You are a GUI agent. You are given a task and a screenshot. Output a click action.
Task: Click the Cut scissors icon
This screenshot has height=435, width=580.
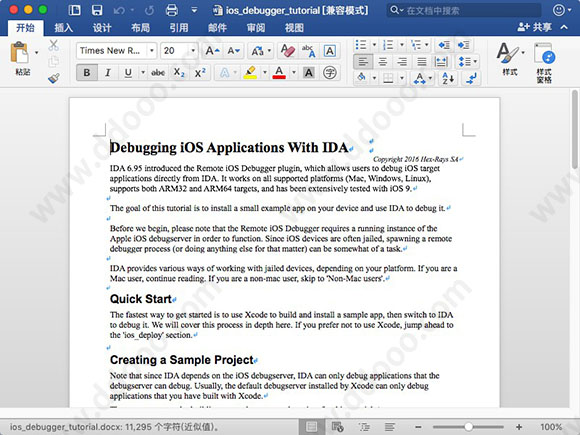pos(54,45)
